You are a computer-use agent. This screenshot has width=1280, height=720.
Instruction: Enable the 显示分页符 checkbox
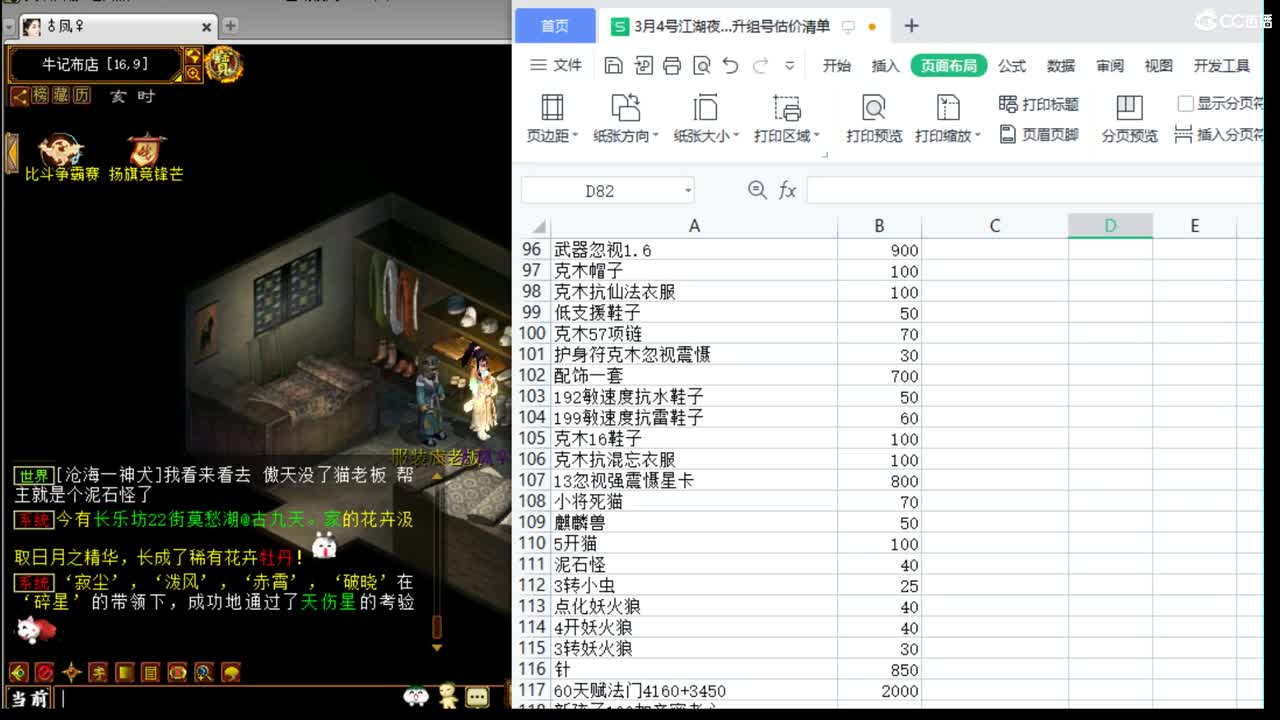point(1186,104)
